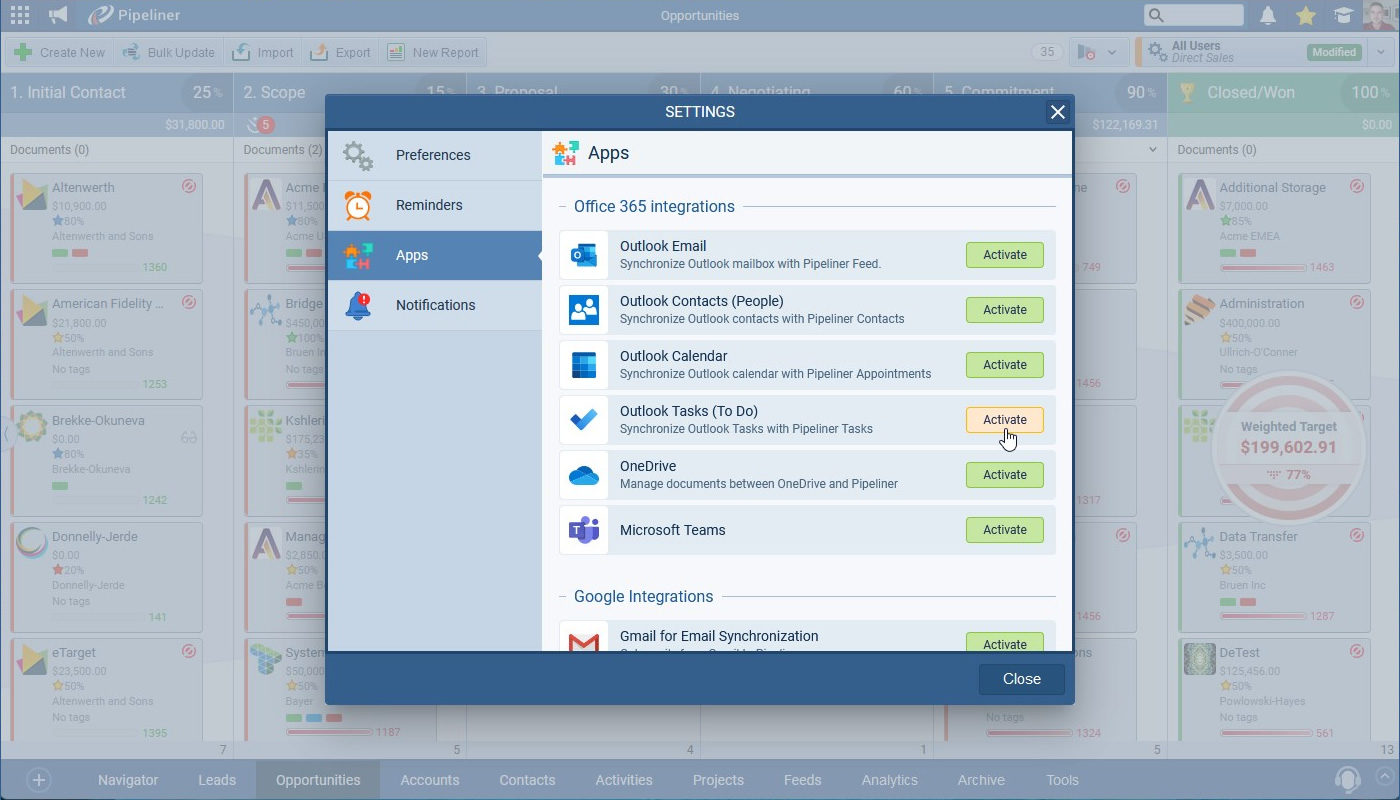The width and height of the screenshot is (1400, 800).
Task: Click the Outlook Tasks checkmark icon
Action: [584, 420]
